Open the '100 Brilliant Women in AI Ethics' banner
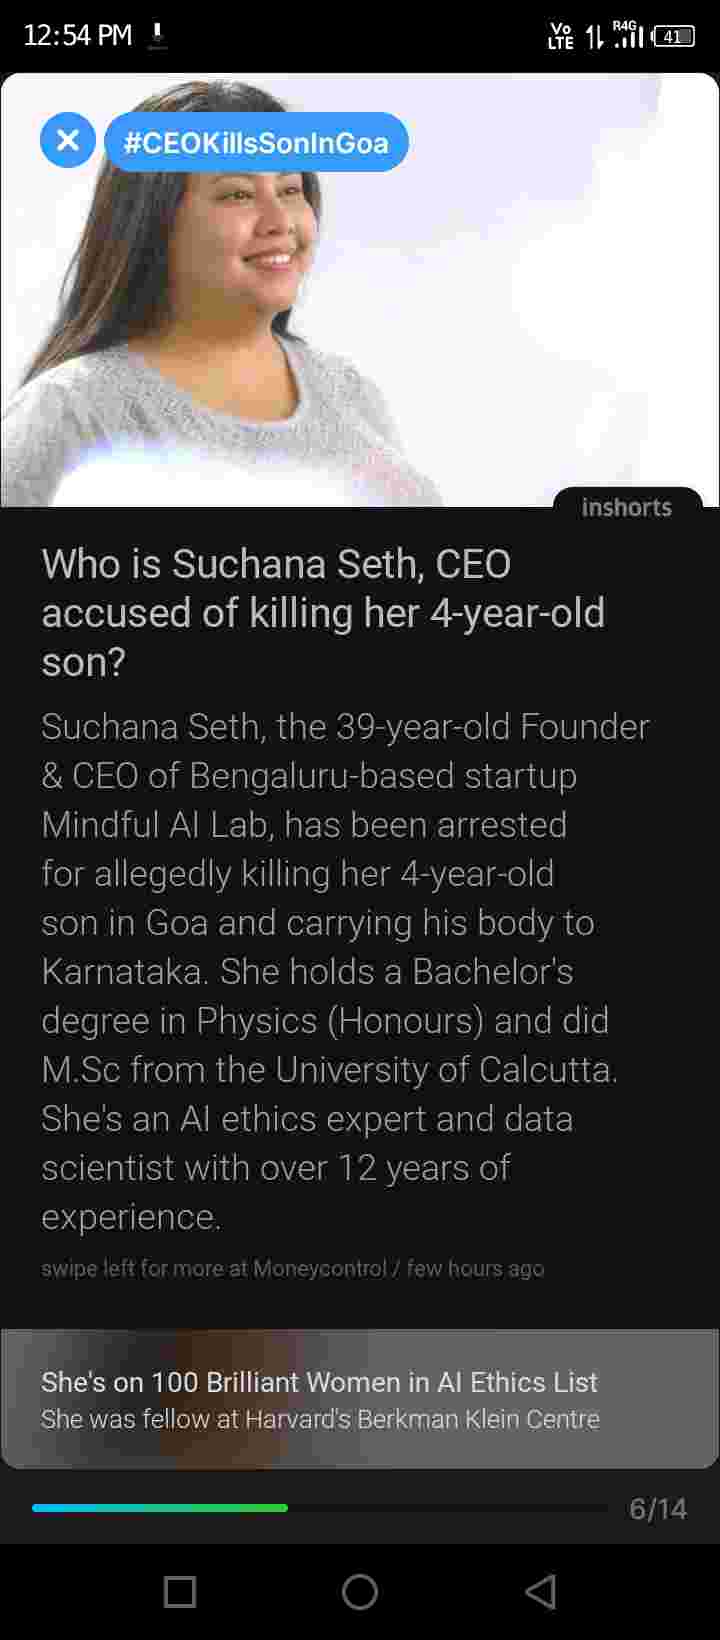The image size is (720, 1640). pyautogui.click(x=319, y=1382)
